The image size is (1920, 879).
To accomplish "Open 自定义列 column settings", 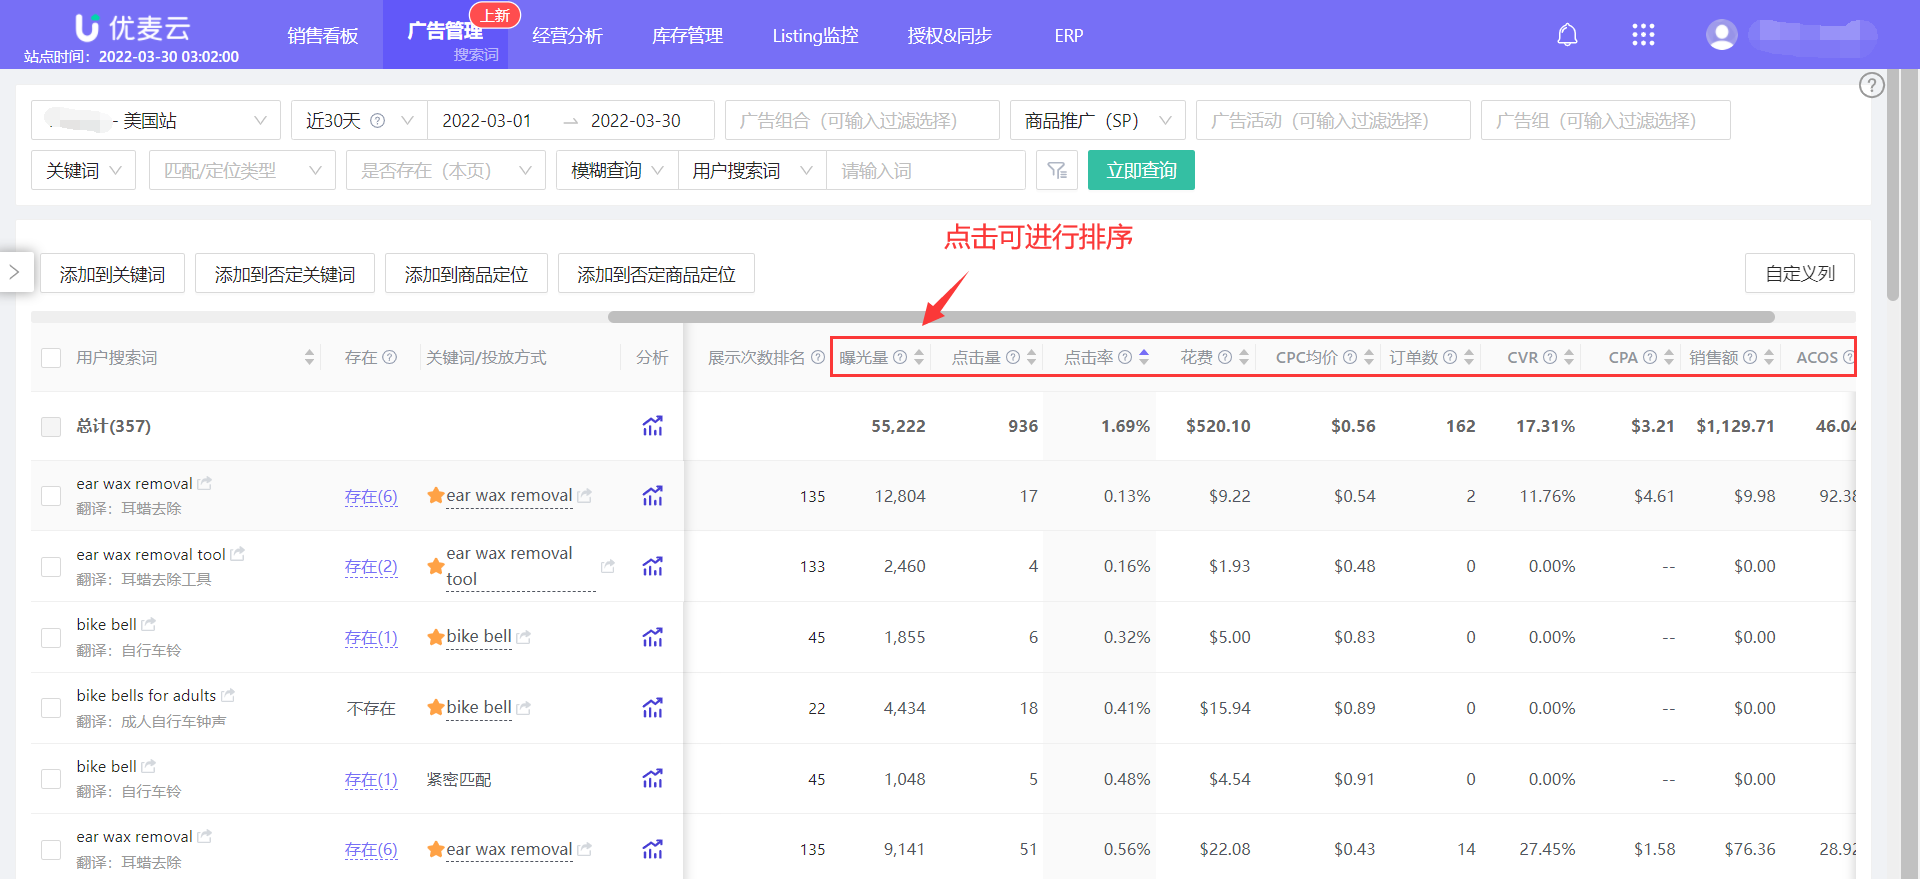I will [x=1800, y=273].
